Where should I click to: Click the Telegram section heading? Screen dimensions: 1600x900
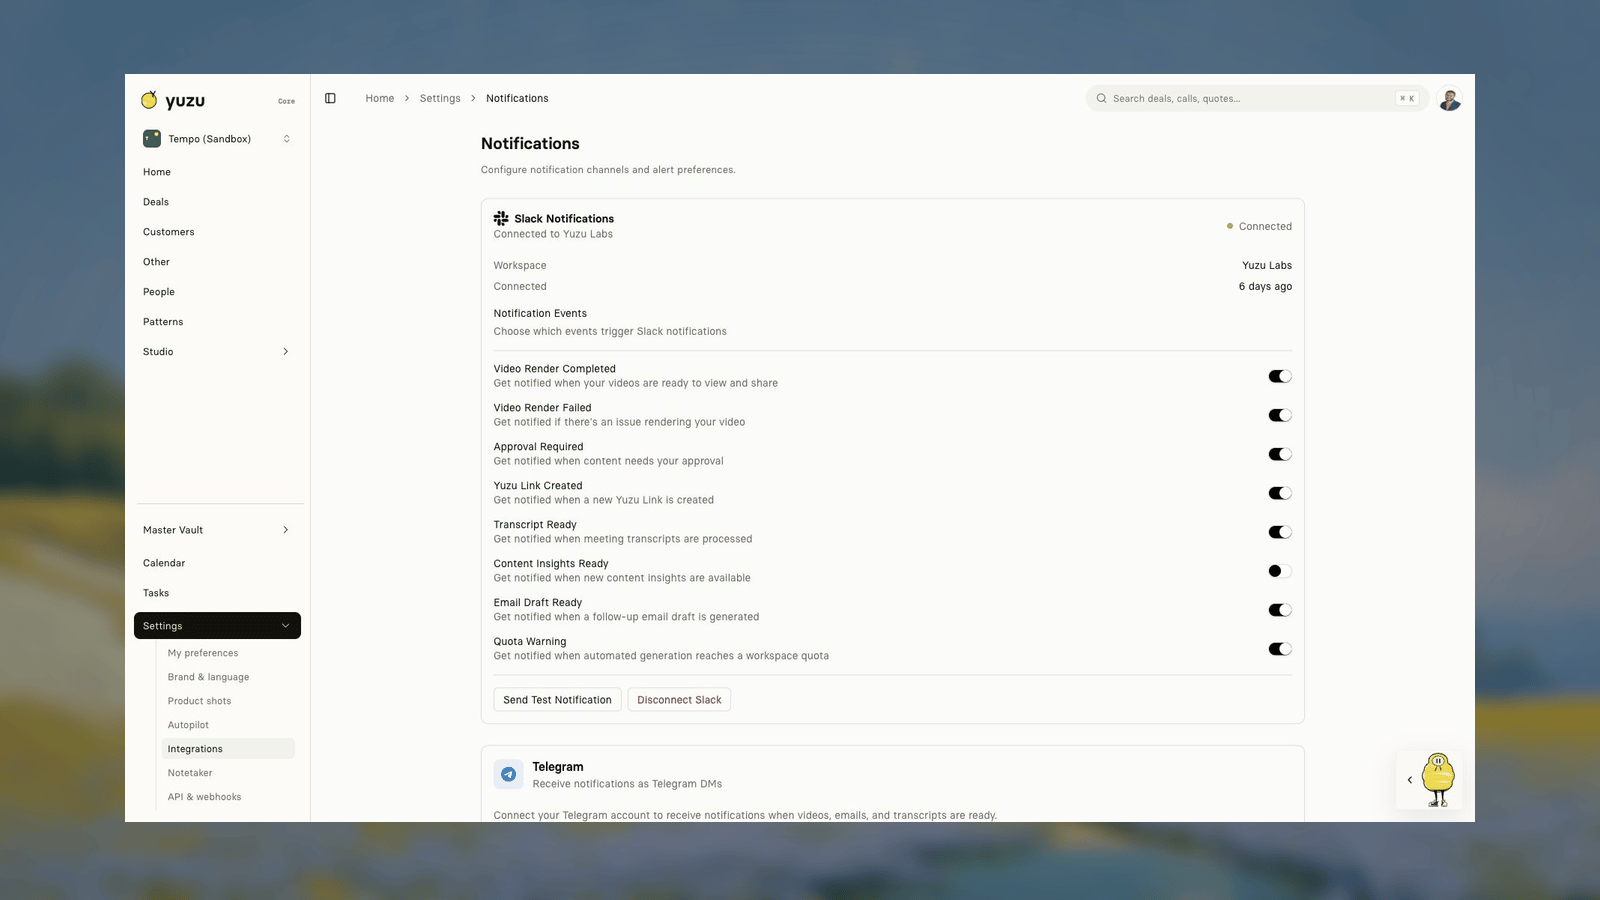click(558, 767)
